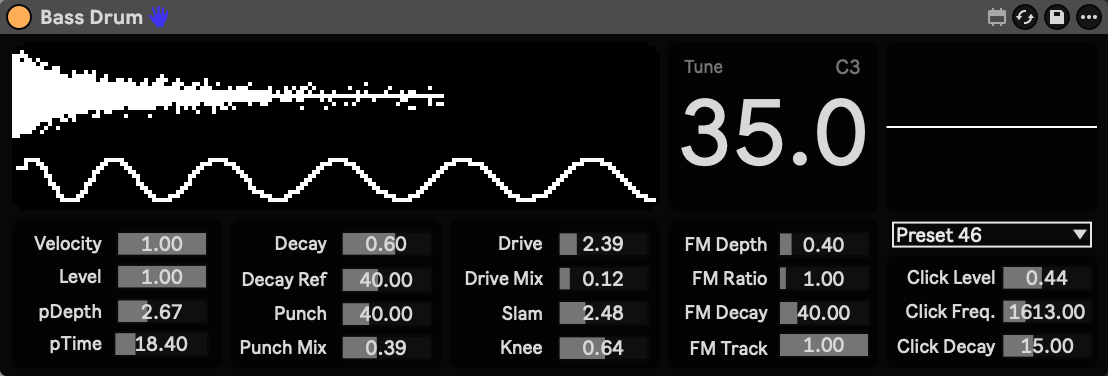The height and width of the screenshot is (376, 1108).
Task: Click the pTime slider showing 18.40
Action: [x=162, y=344]
